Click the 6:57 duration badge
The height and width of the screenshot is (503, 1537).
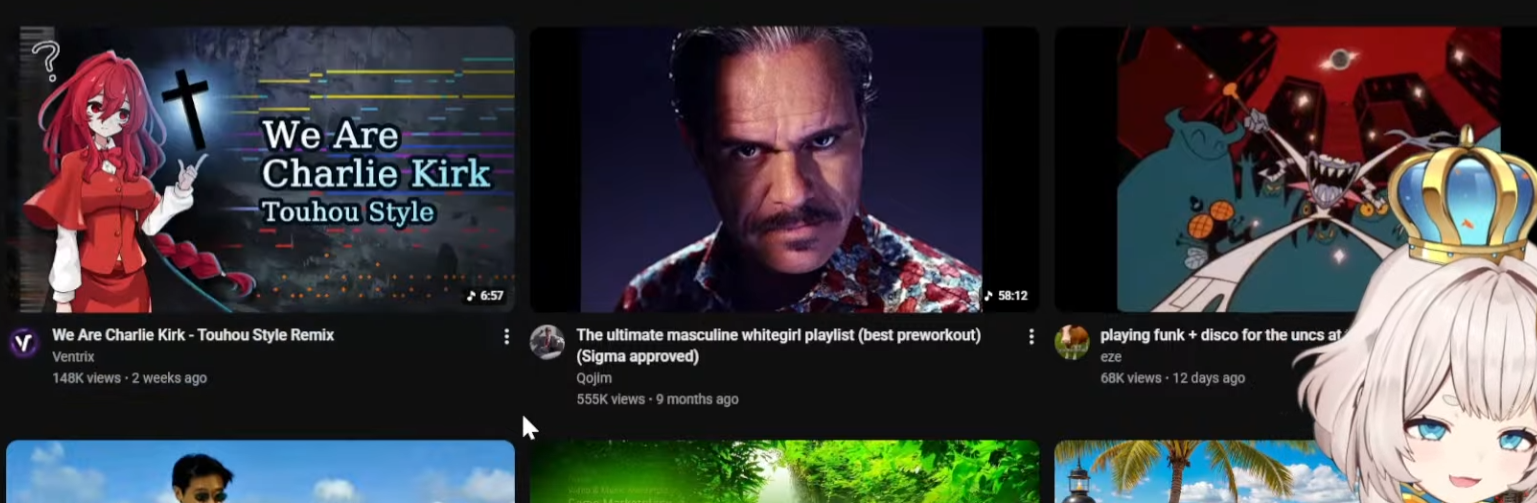(485, 296)
